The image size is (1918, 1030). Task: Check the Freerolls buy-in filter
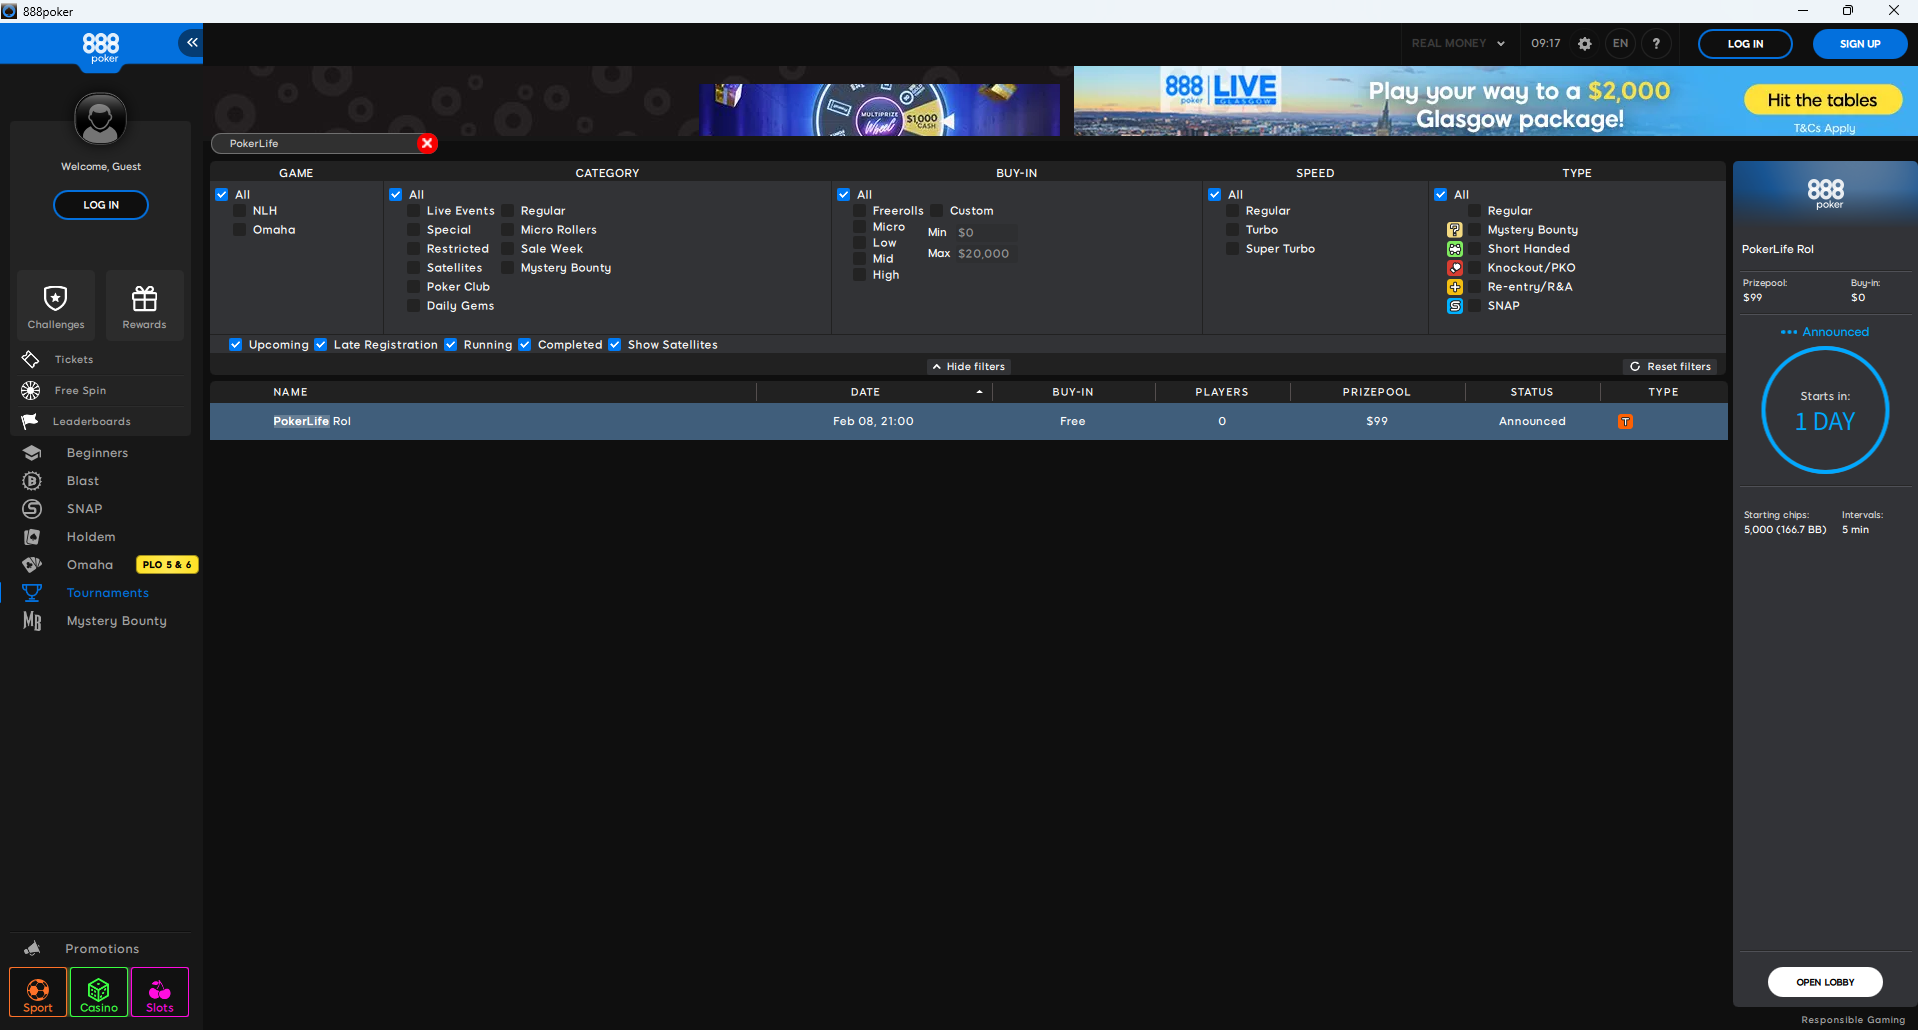(x=860, y=211)
